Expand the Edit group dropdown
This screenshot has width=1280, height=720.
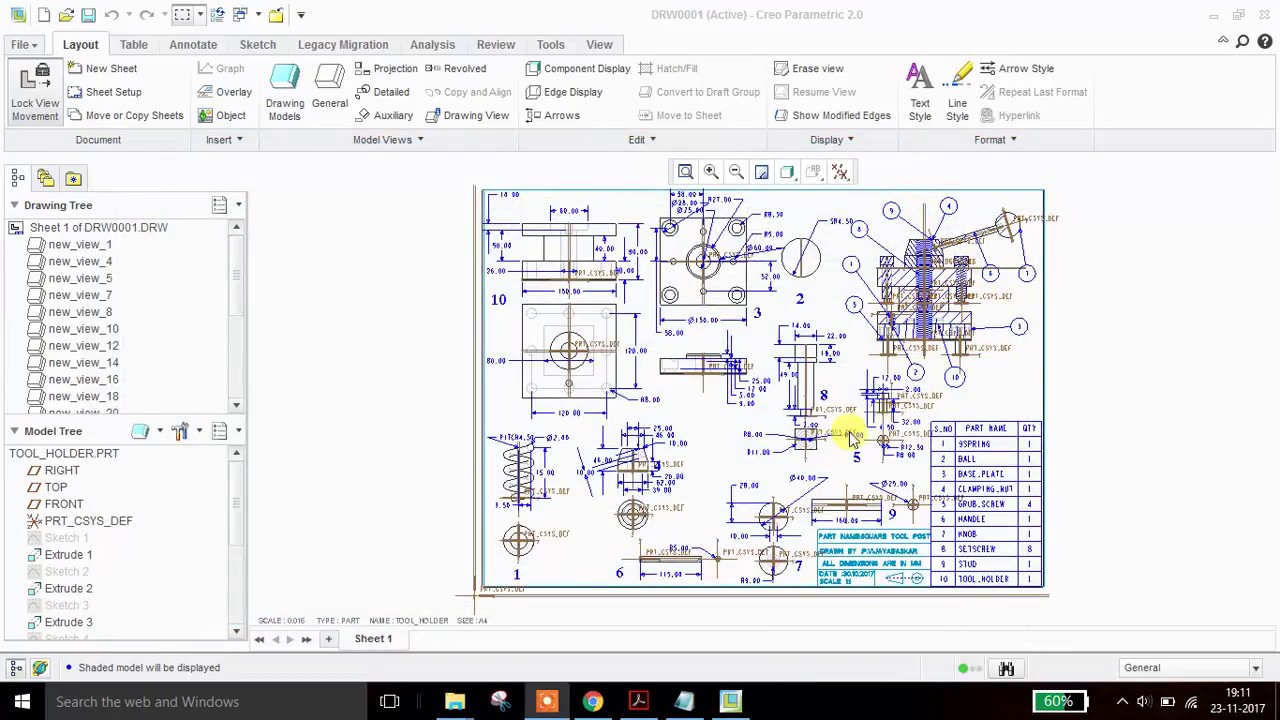[642, 140]
